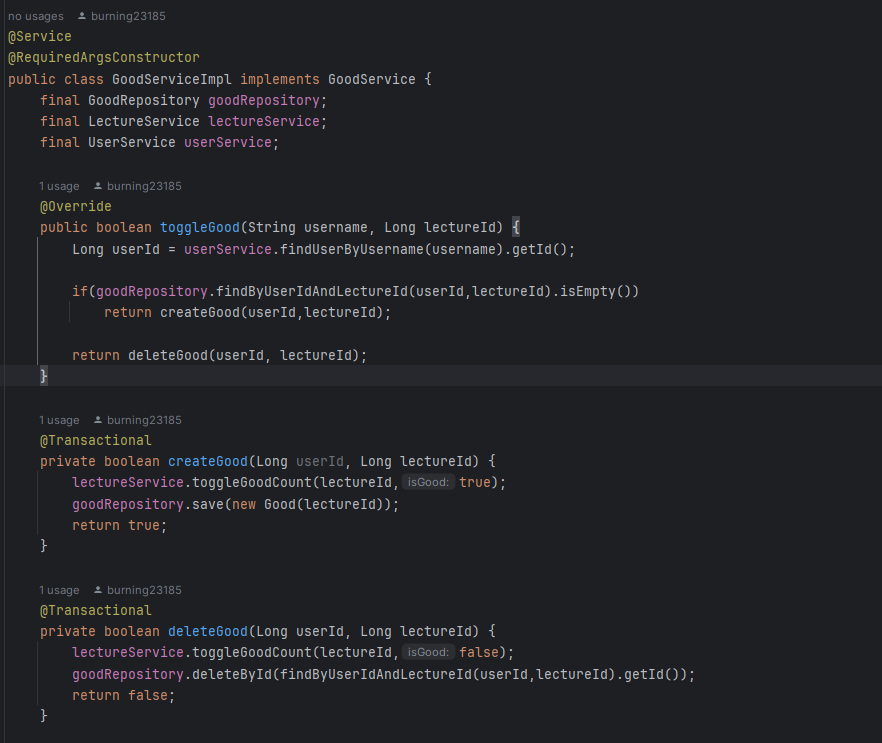882x743 pixels.
Task: Click the createGood call in return statement
Action: coord(200,313)
